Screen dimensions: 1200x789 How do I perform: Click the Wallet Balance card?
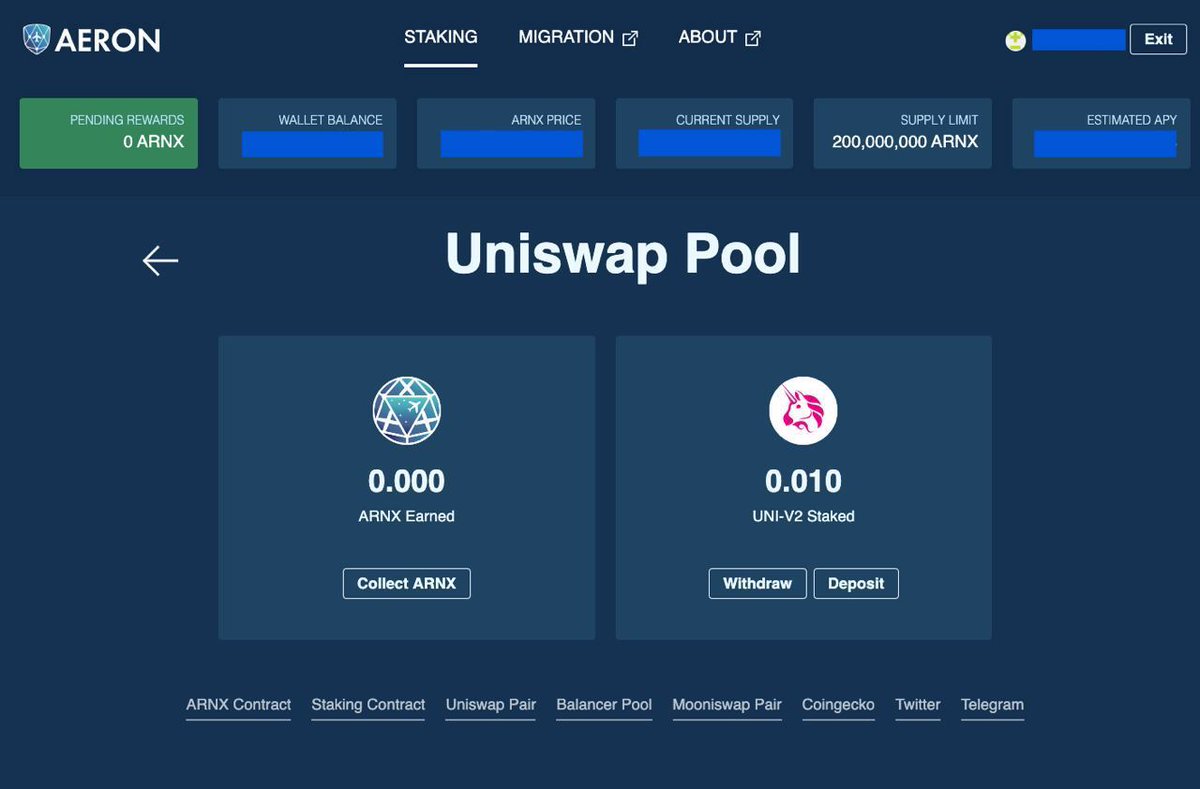point(307,133)
